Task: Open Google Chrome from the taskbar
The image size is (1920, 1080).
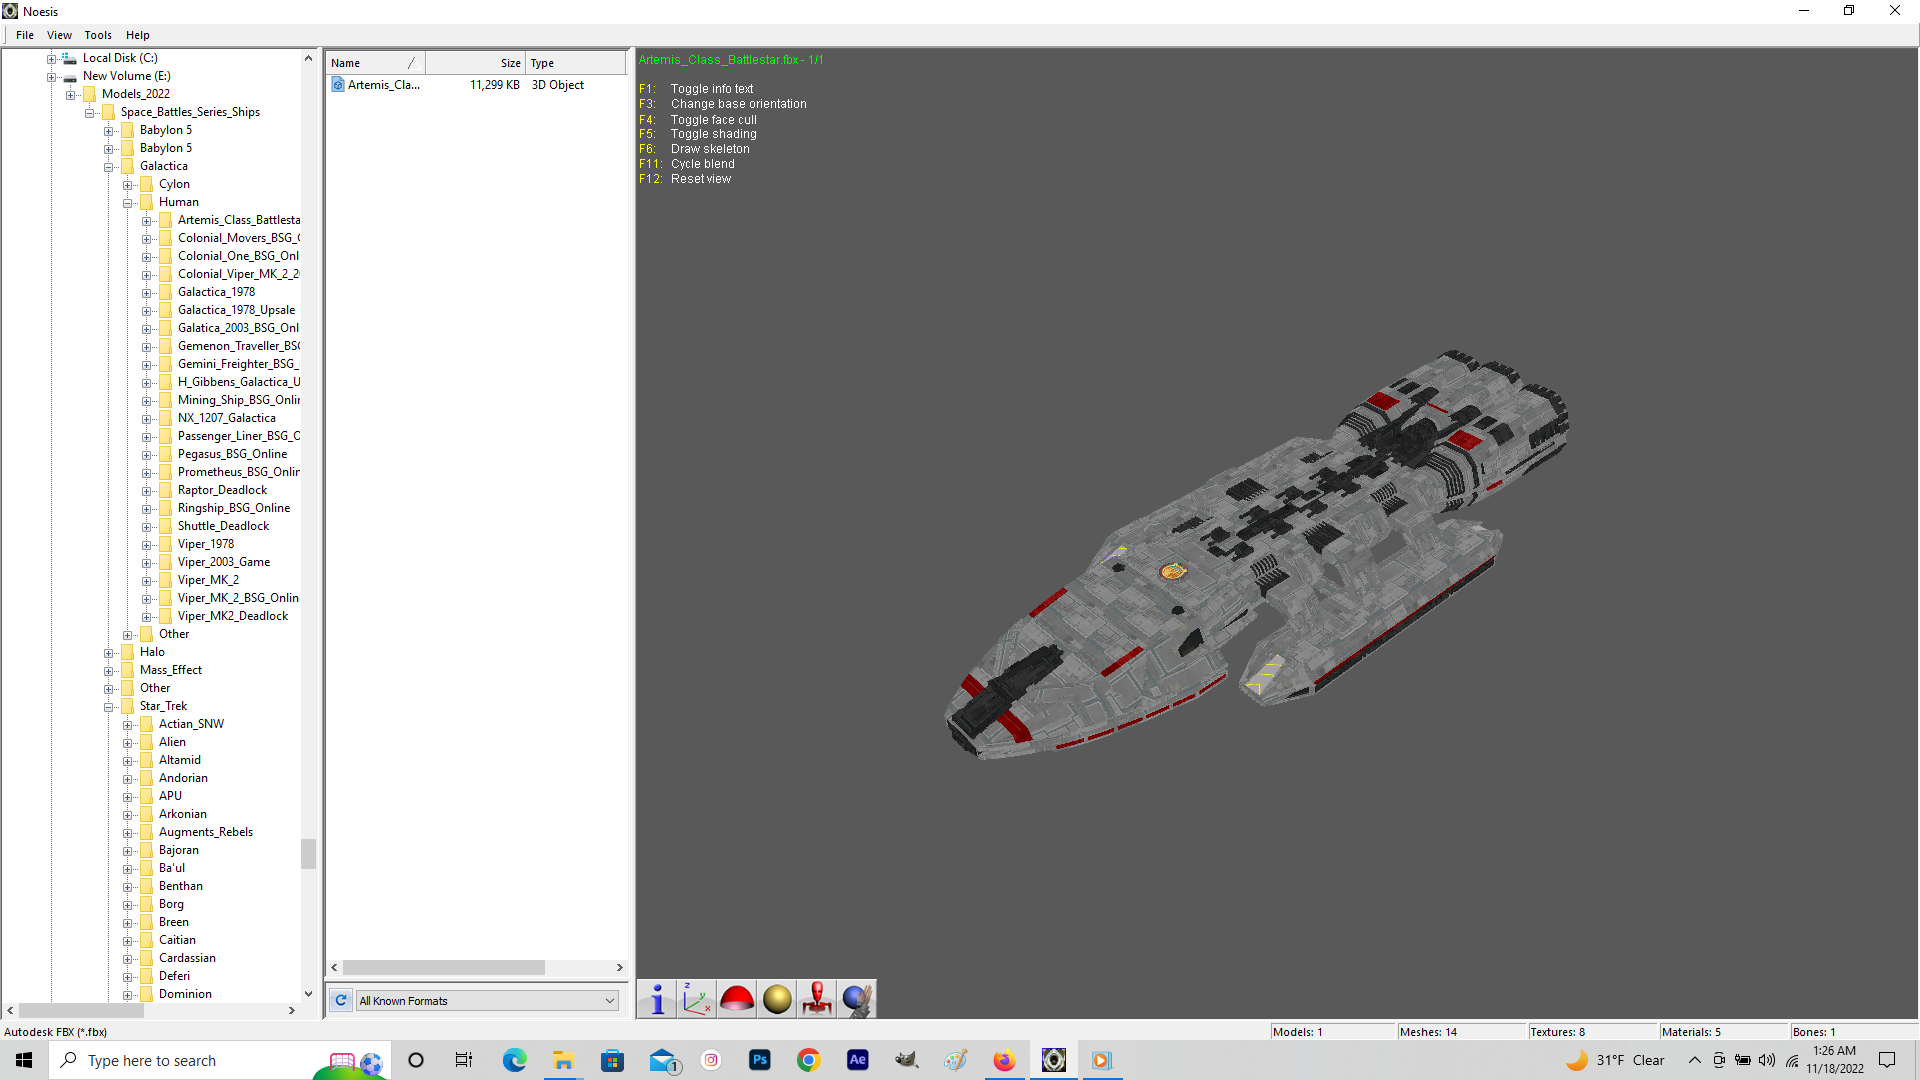Action: tap(809, 1060)
